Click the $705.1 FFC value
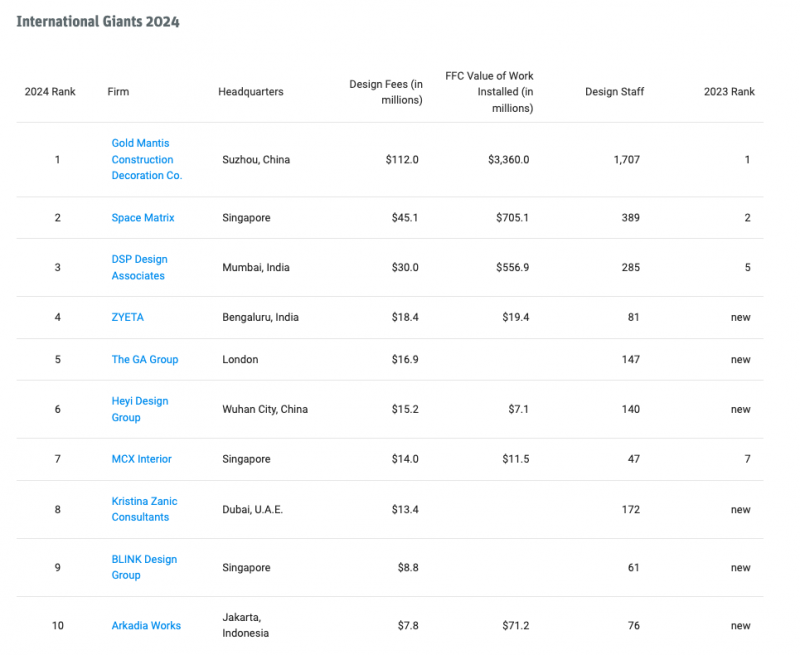The width and height of the screenshot is (800, 655). 513,218
